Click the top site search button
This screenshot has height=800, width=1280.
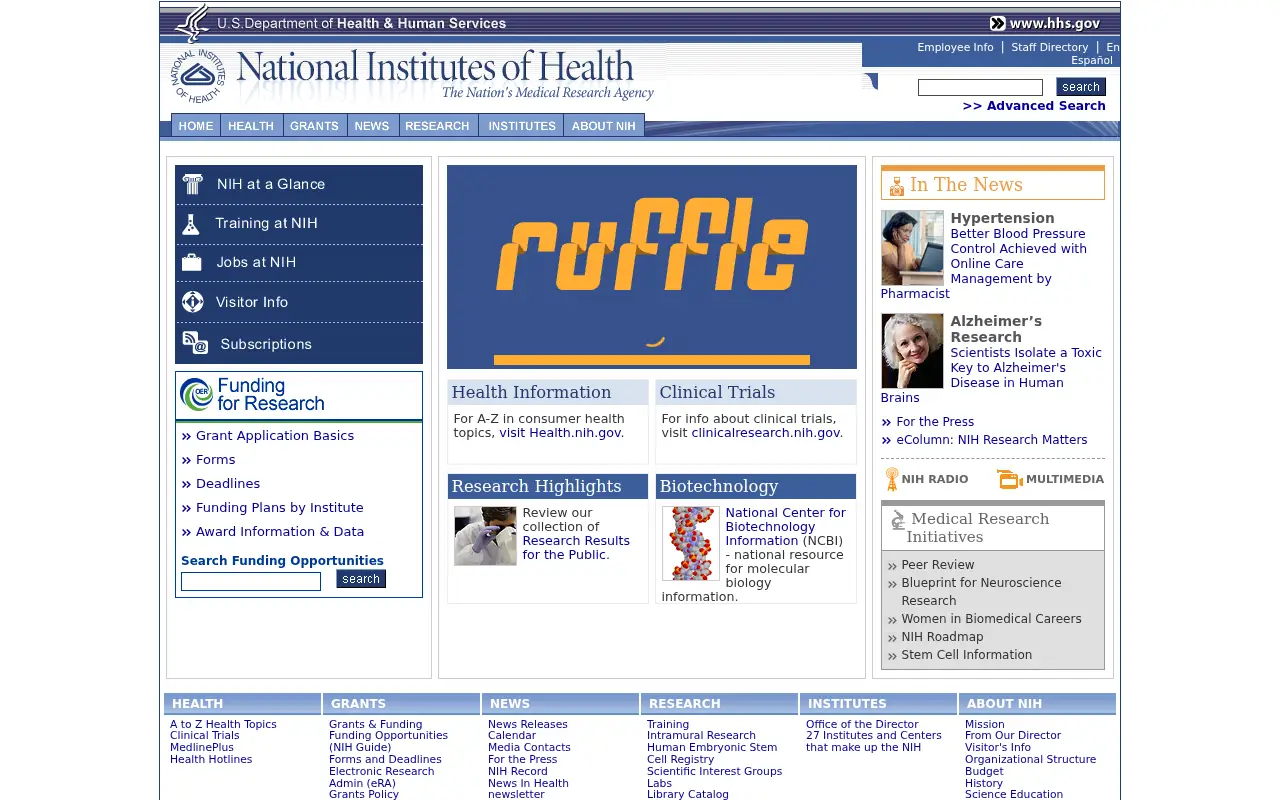pyautogui.click(x=1081, y=87)
